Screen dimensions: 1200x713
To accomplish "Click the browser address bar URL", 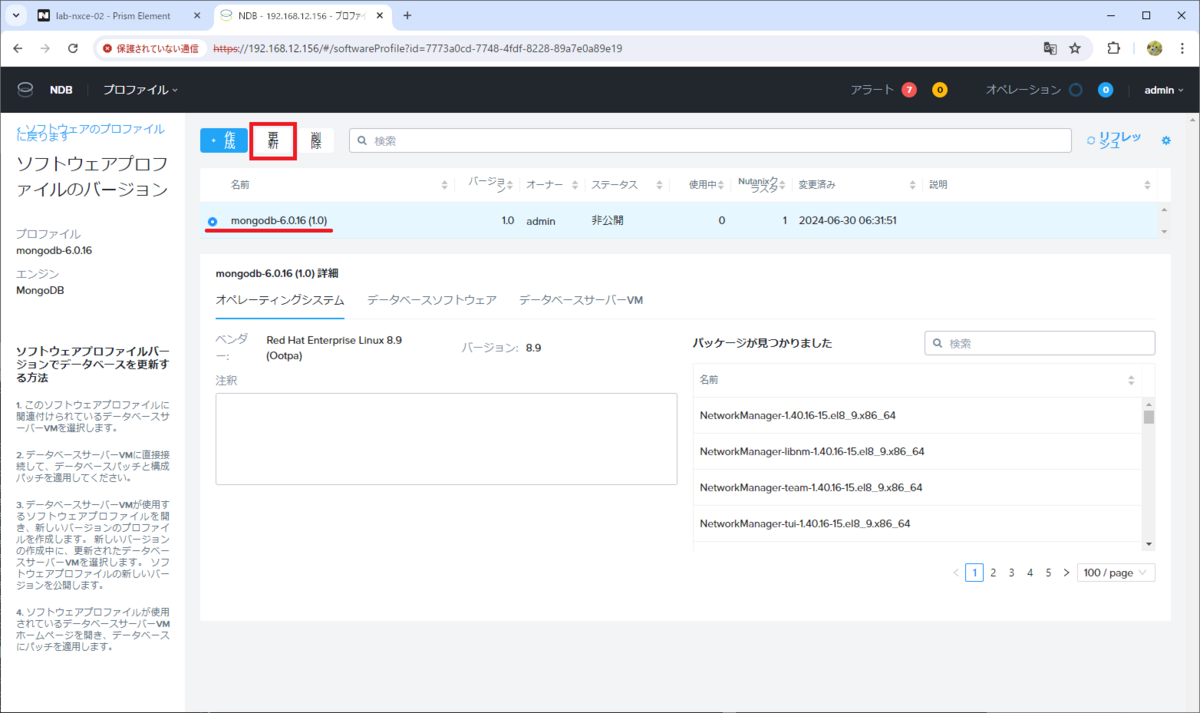I will [x=418, y=48].
